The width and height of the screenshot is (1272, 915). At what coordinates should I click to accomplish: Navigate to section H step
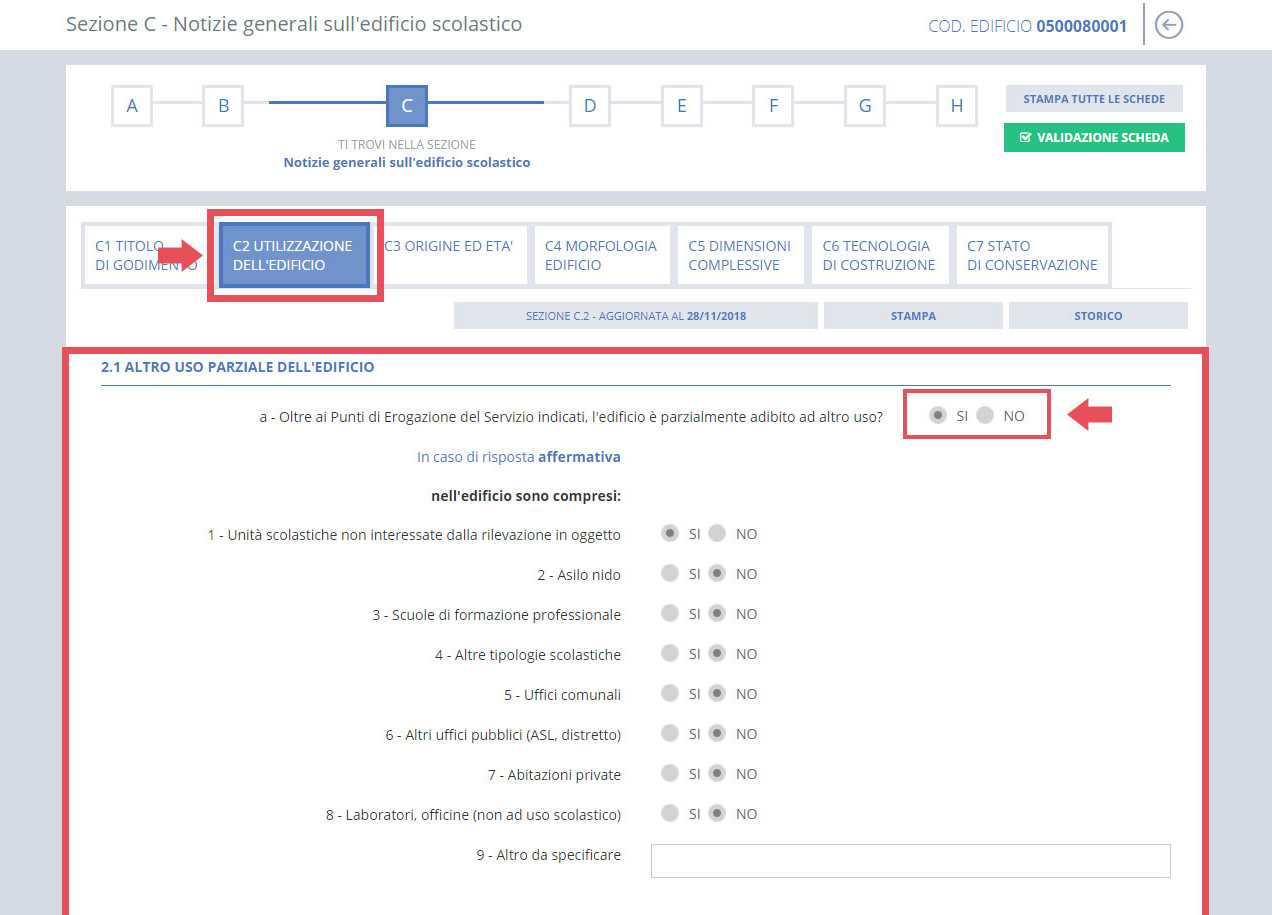coord(956,106)
